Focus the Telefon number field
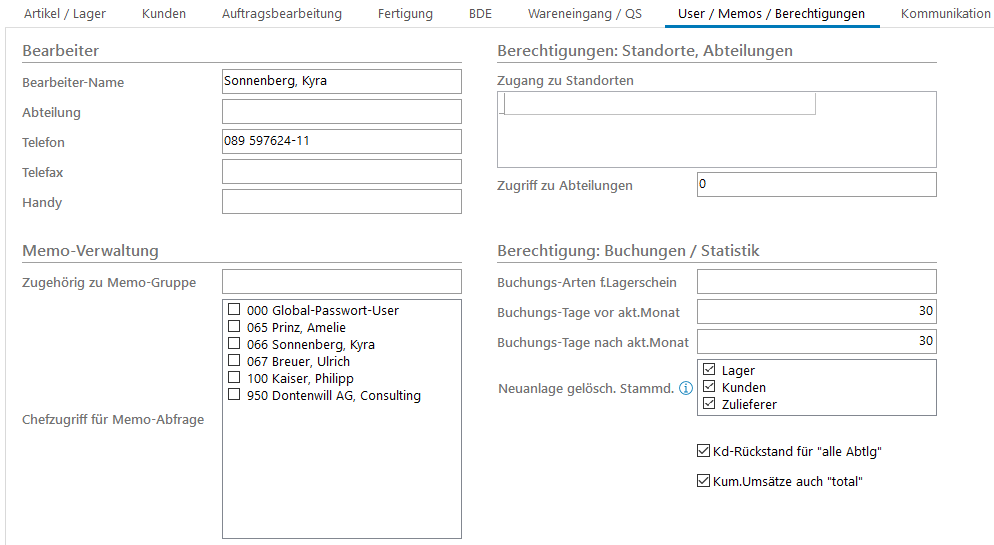This screenshot has height=545, width=994. [341, 142]
